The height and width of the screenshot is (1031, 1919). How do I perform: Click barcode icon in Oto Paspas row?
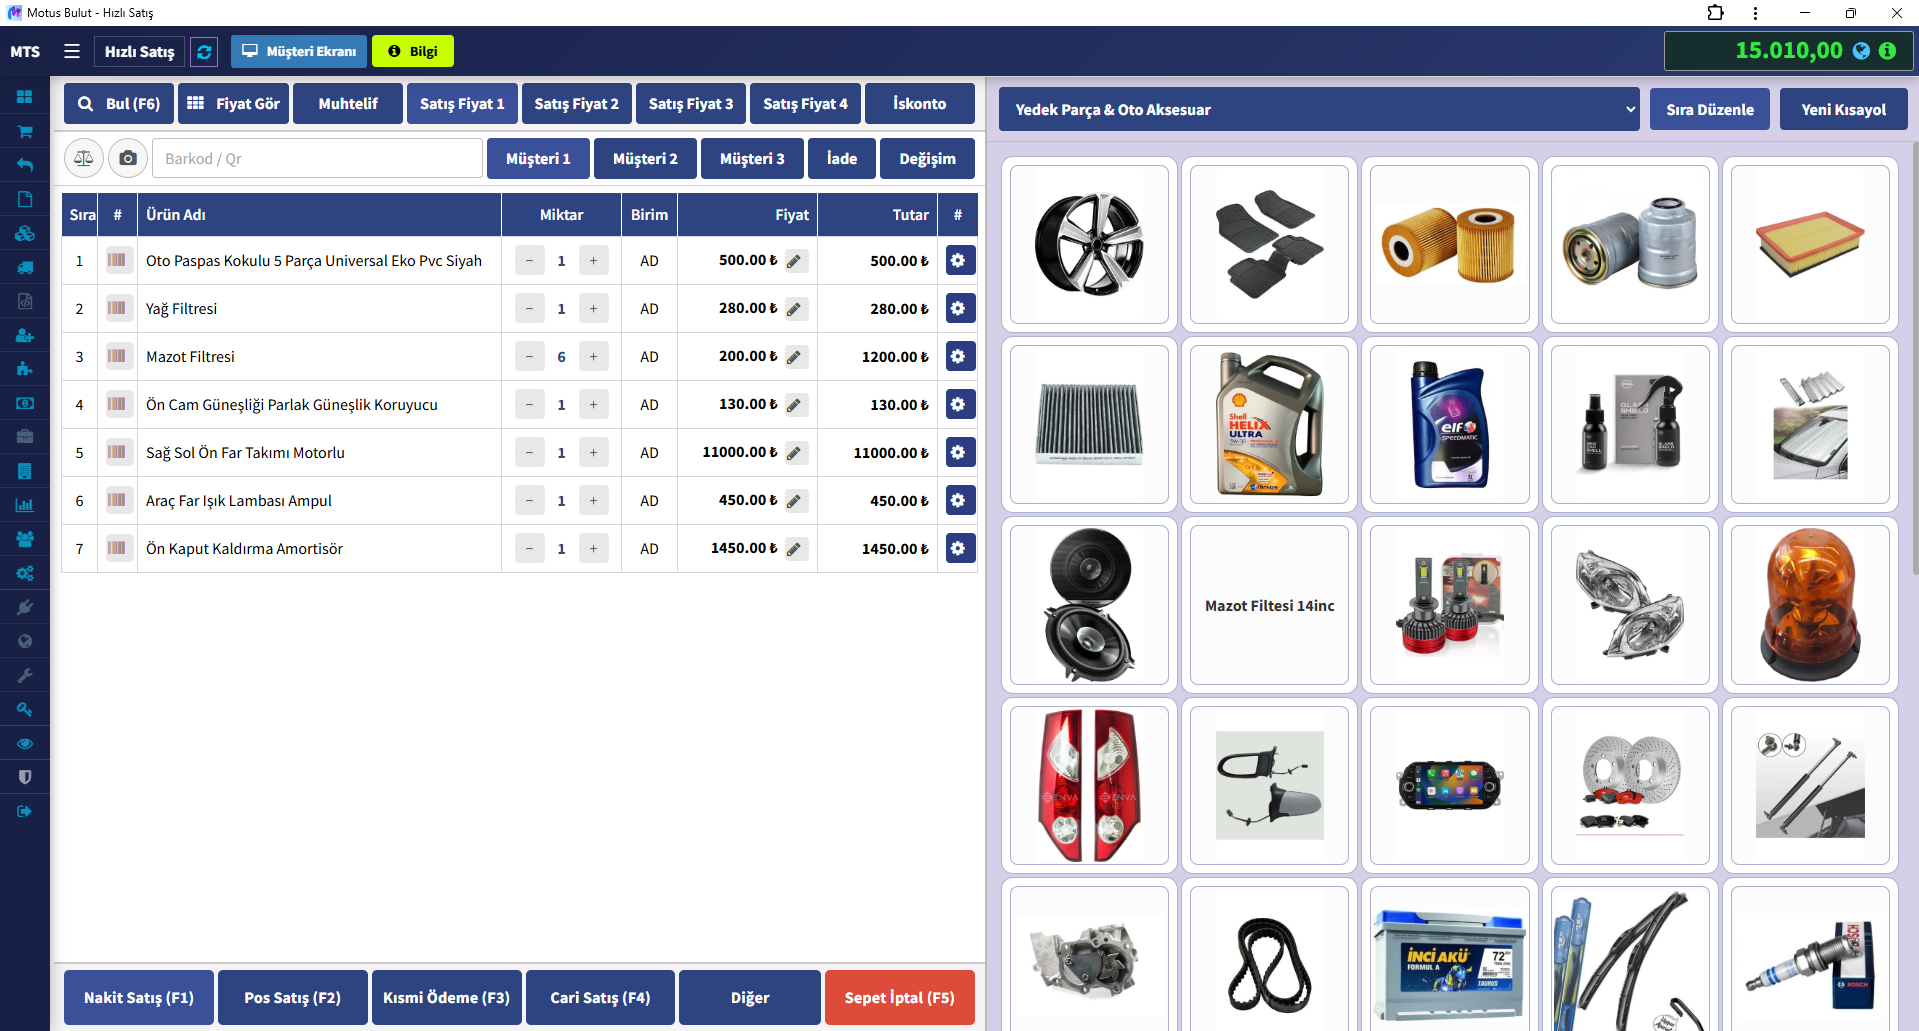coord(117,261)
